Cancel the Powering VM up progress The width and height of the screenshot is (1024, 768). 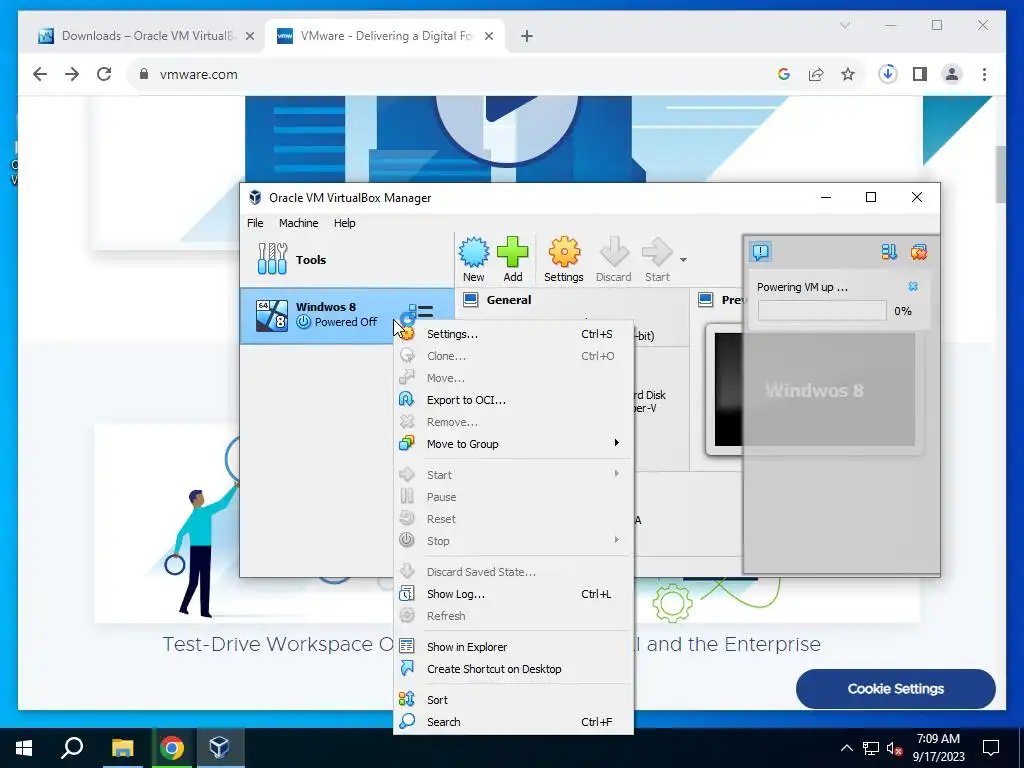[x=913, y=287]
